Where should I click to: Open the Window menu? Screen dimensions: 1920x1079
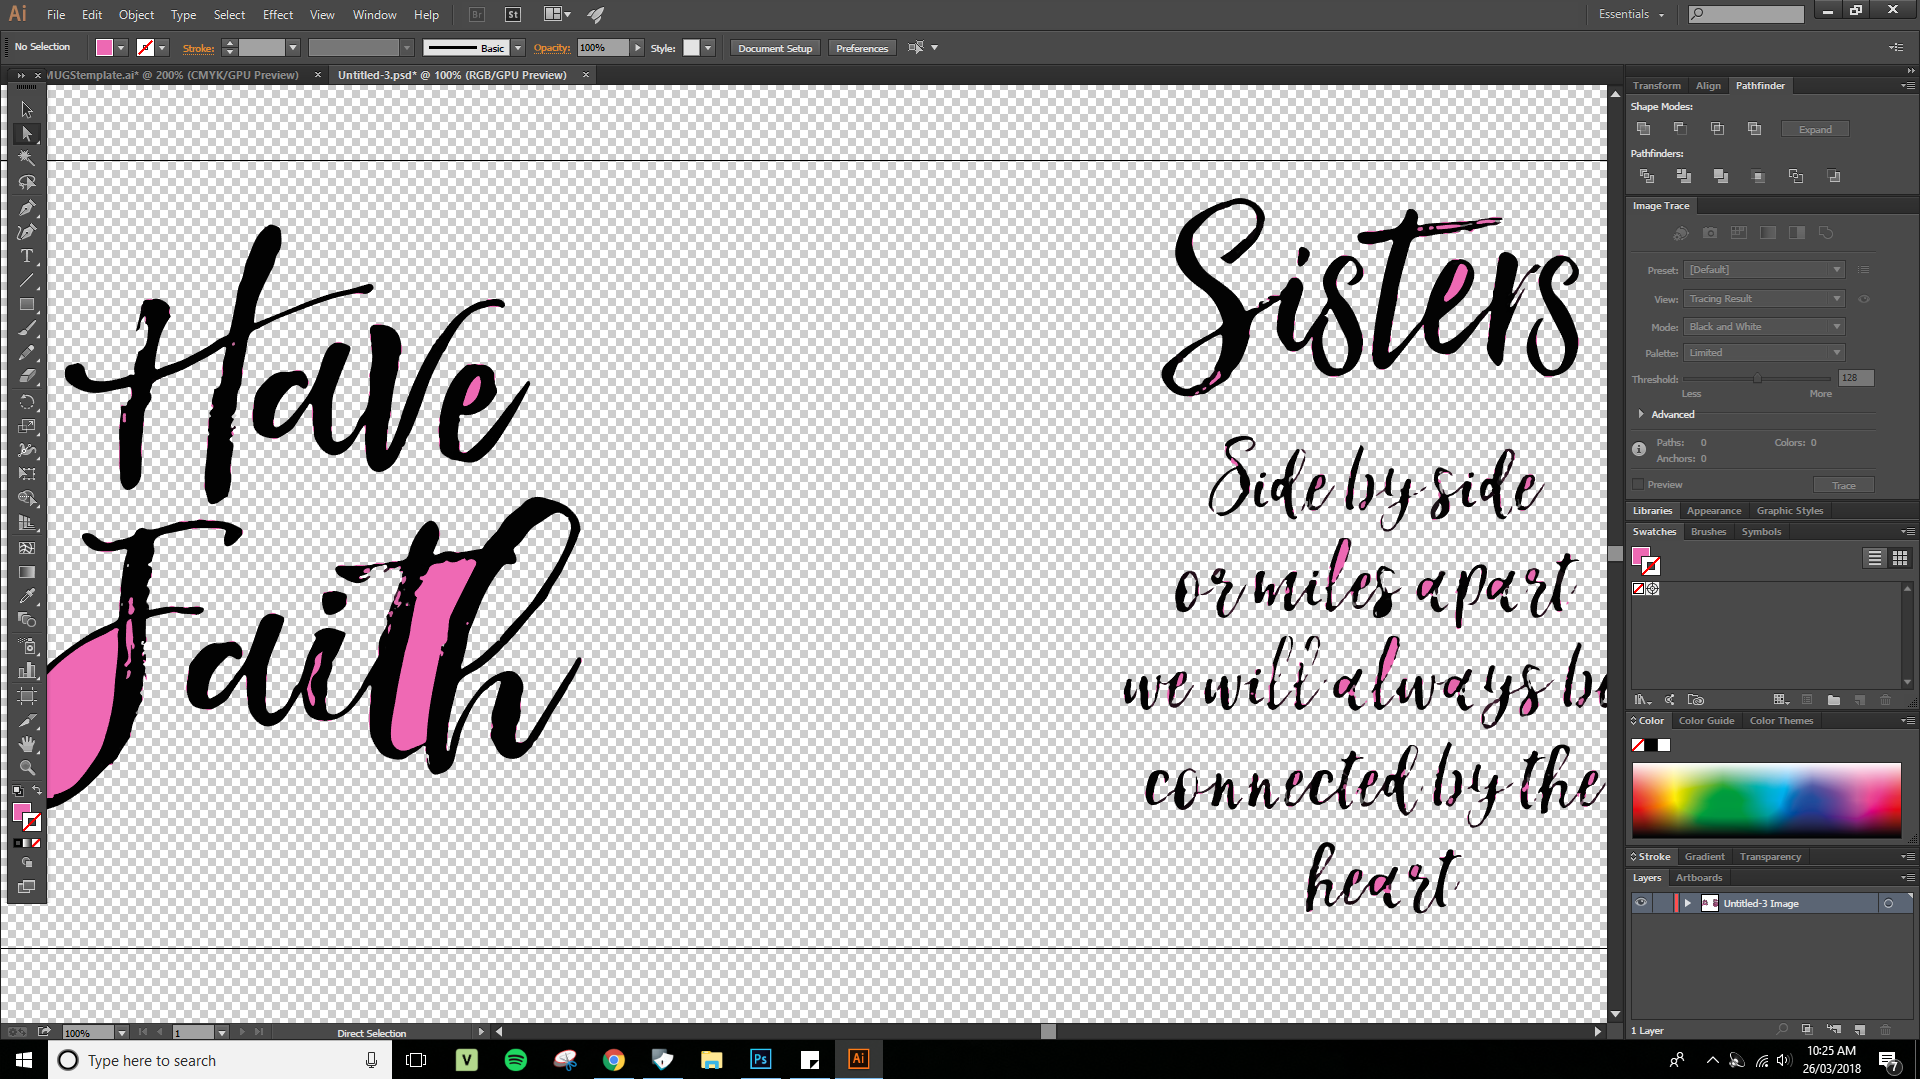click(374, 15)
